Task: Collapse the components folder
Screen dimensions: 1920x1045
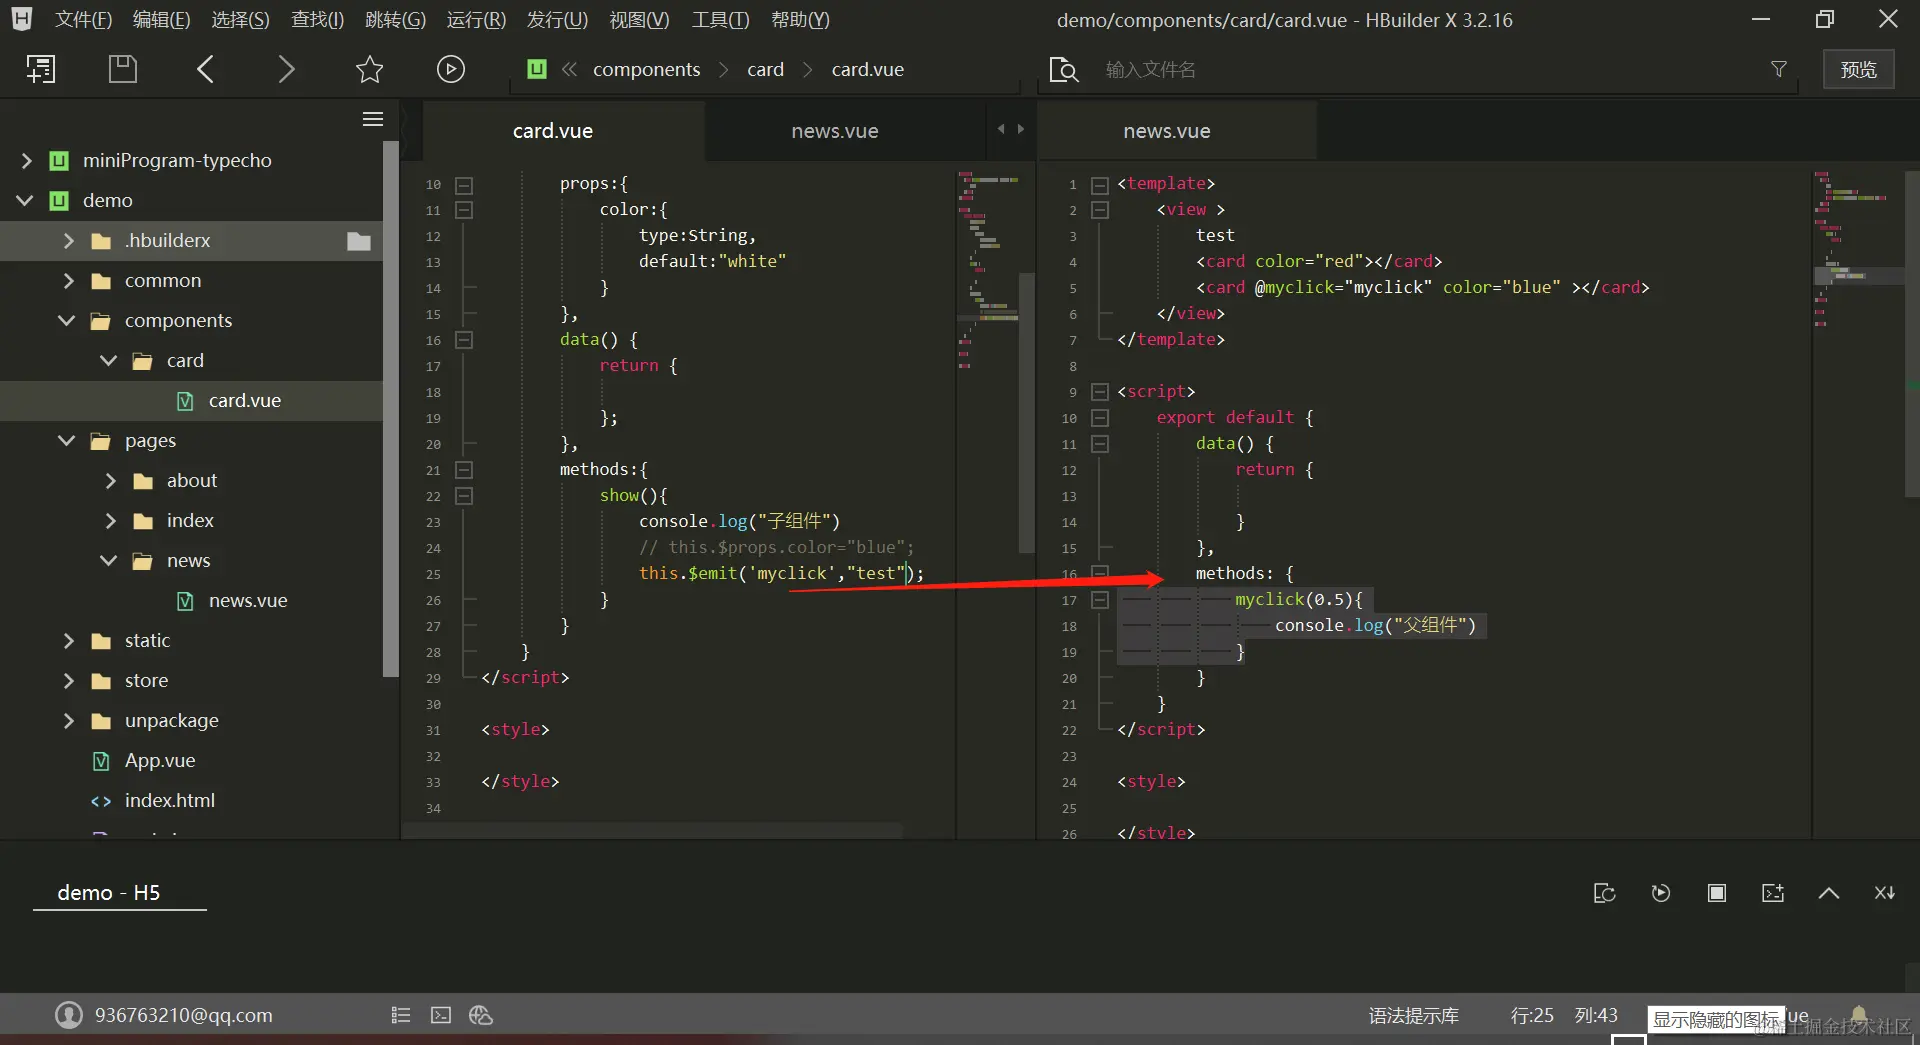Action: tap(67, 321)
